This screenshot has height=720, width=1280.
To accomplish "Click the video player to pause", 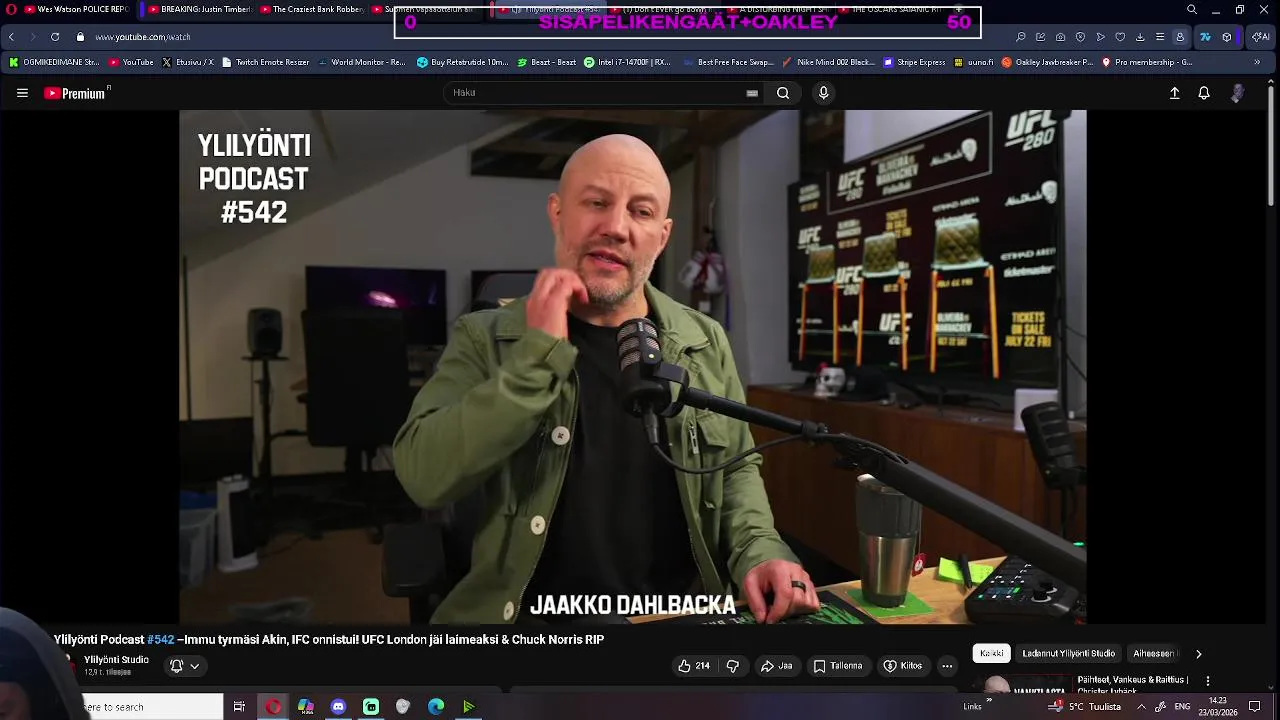I will 632,366.
